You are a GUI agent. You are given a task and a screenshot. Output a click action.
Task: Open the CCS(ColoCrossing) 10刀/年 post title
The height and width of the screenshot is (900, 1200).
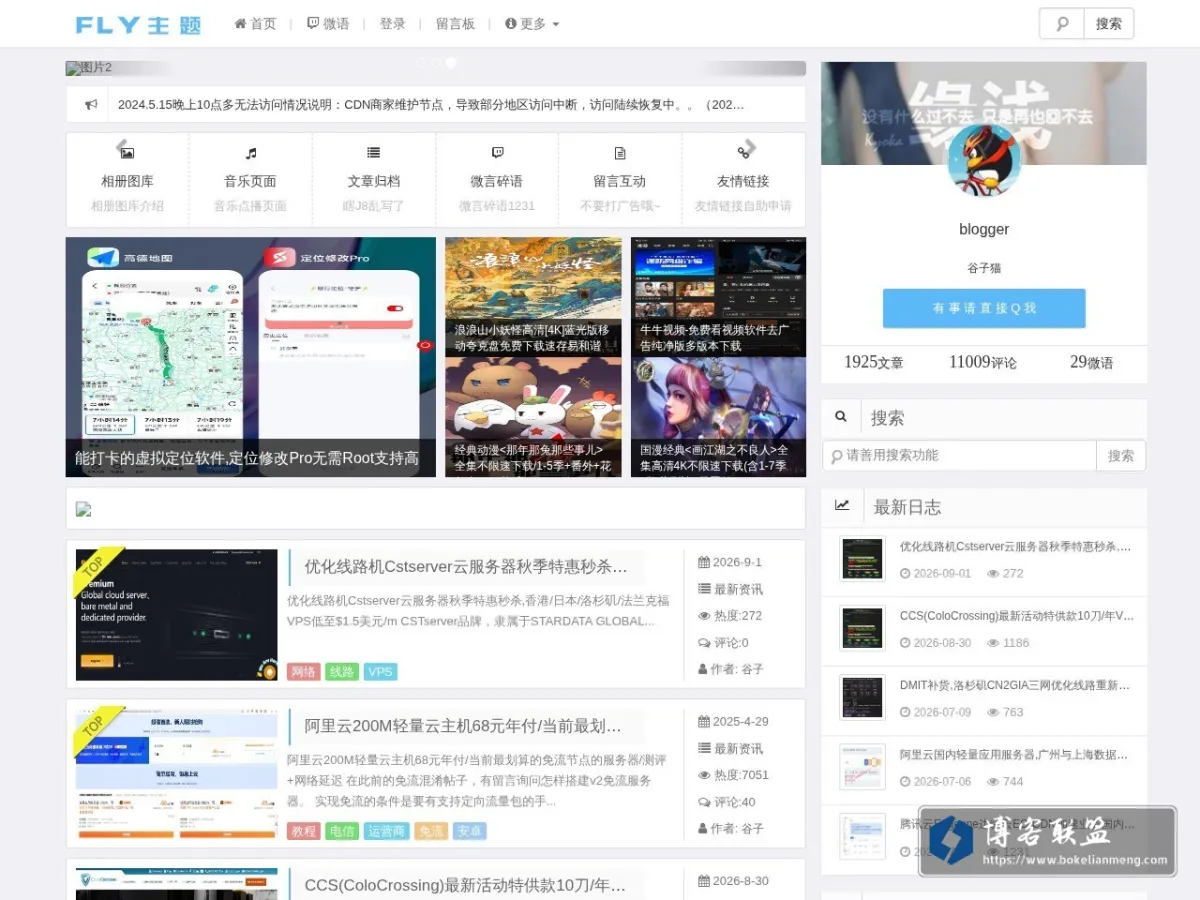pos(465,885)
